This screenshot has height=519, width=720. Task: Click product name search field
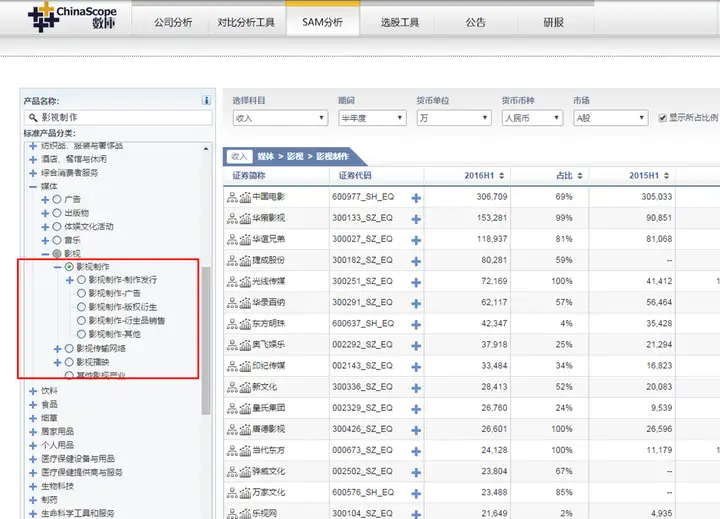118,117
